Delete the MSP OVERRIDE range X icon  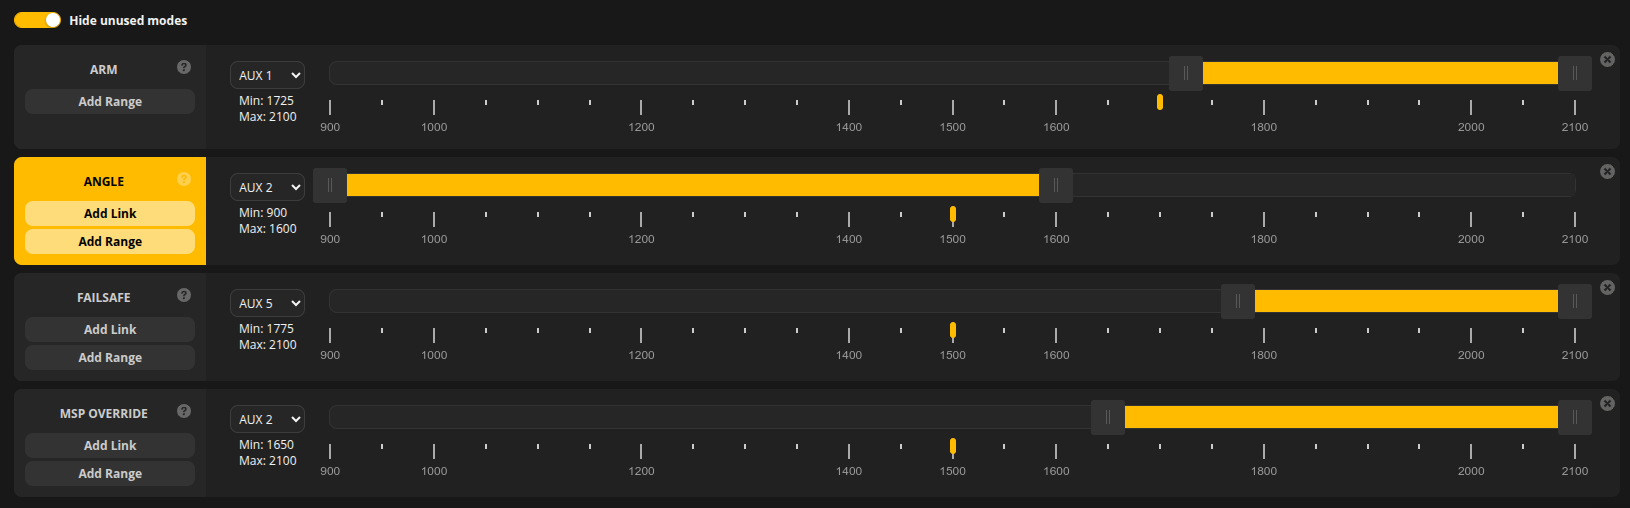[x=1607, y=403]
